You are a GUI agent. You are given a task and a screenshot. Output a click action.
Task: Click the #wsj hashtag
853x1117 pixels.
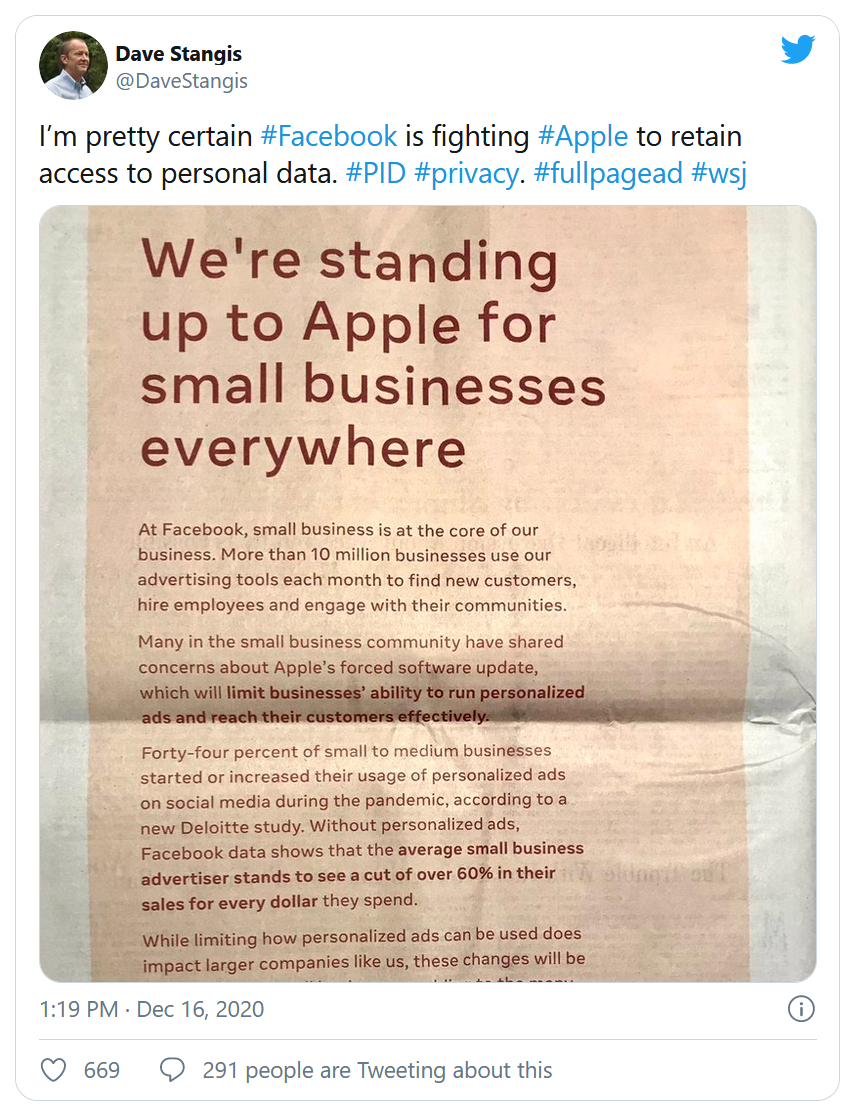(719, 173)
